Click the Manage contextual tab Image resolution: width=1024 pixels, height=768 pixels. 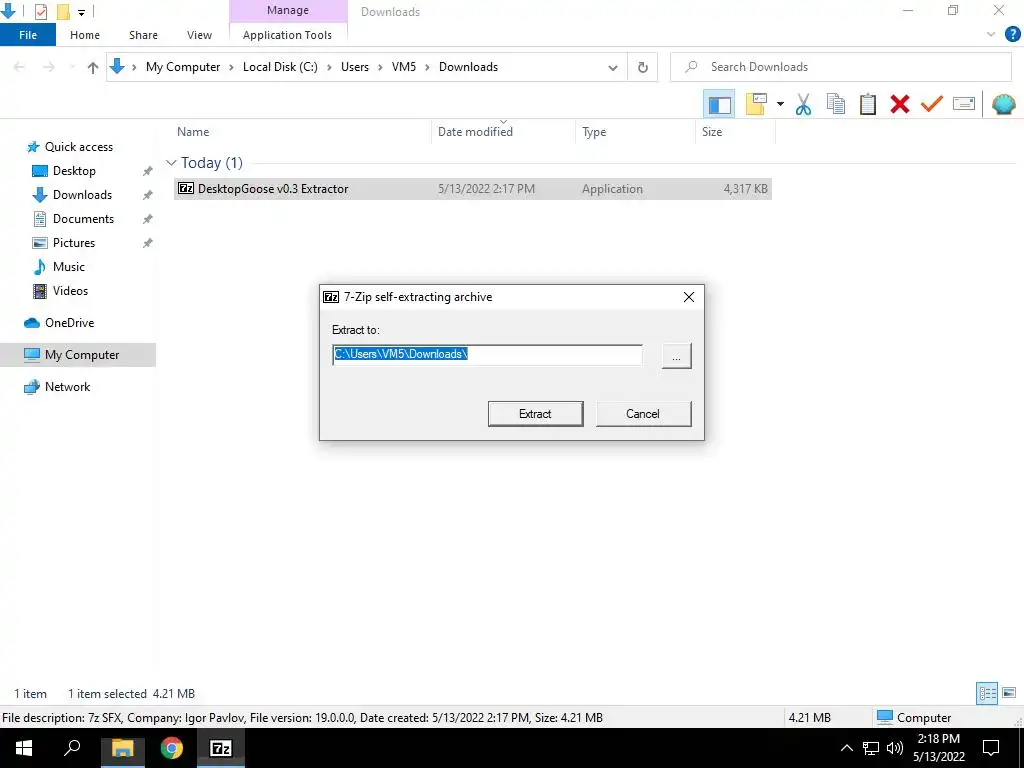[288, 10]
